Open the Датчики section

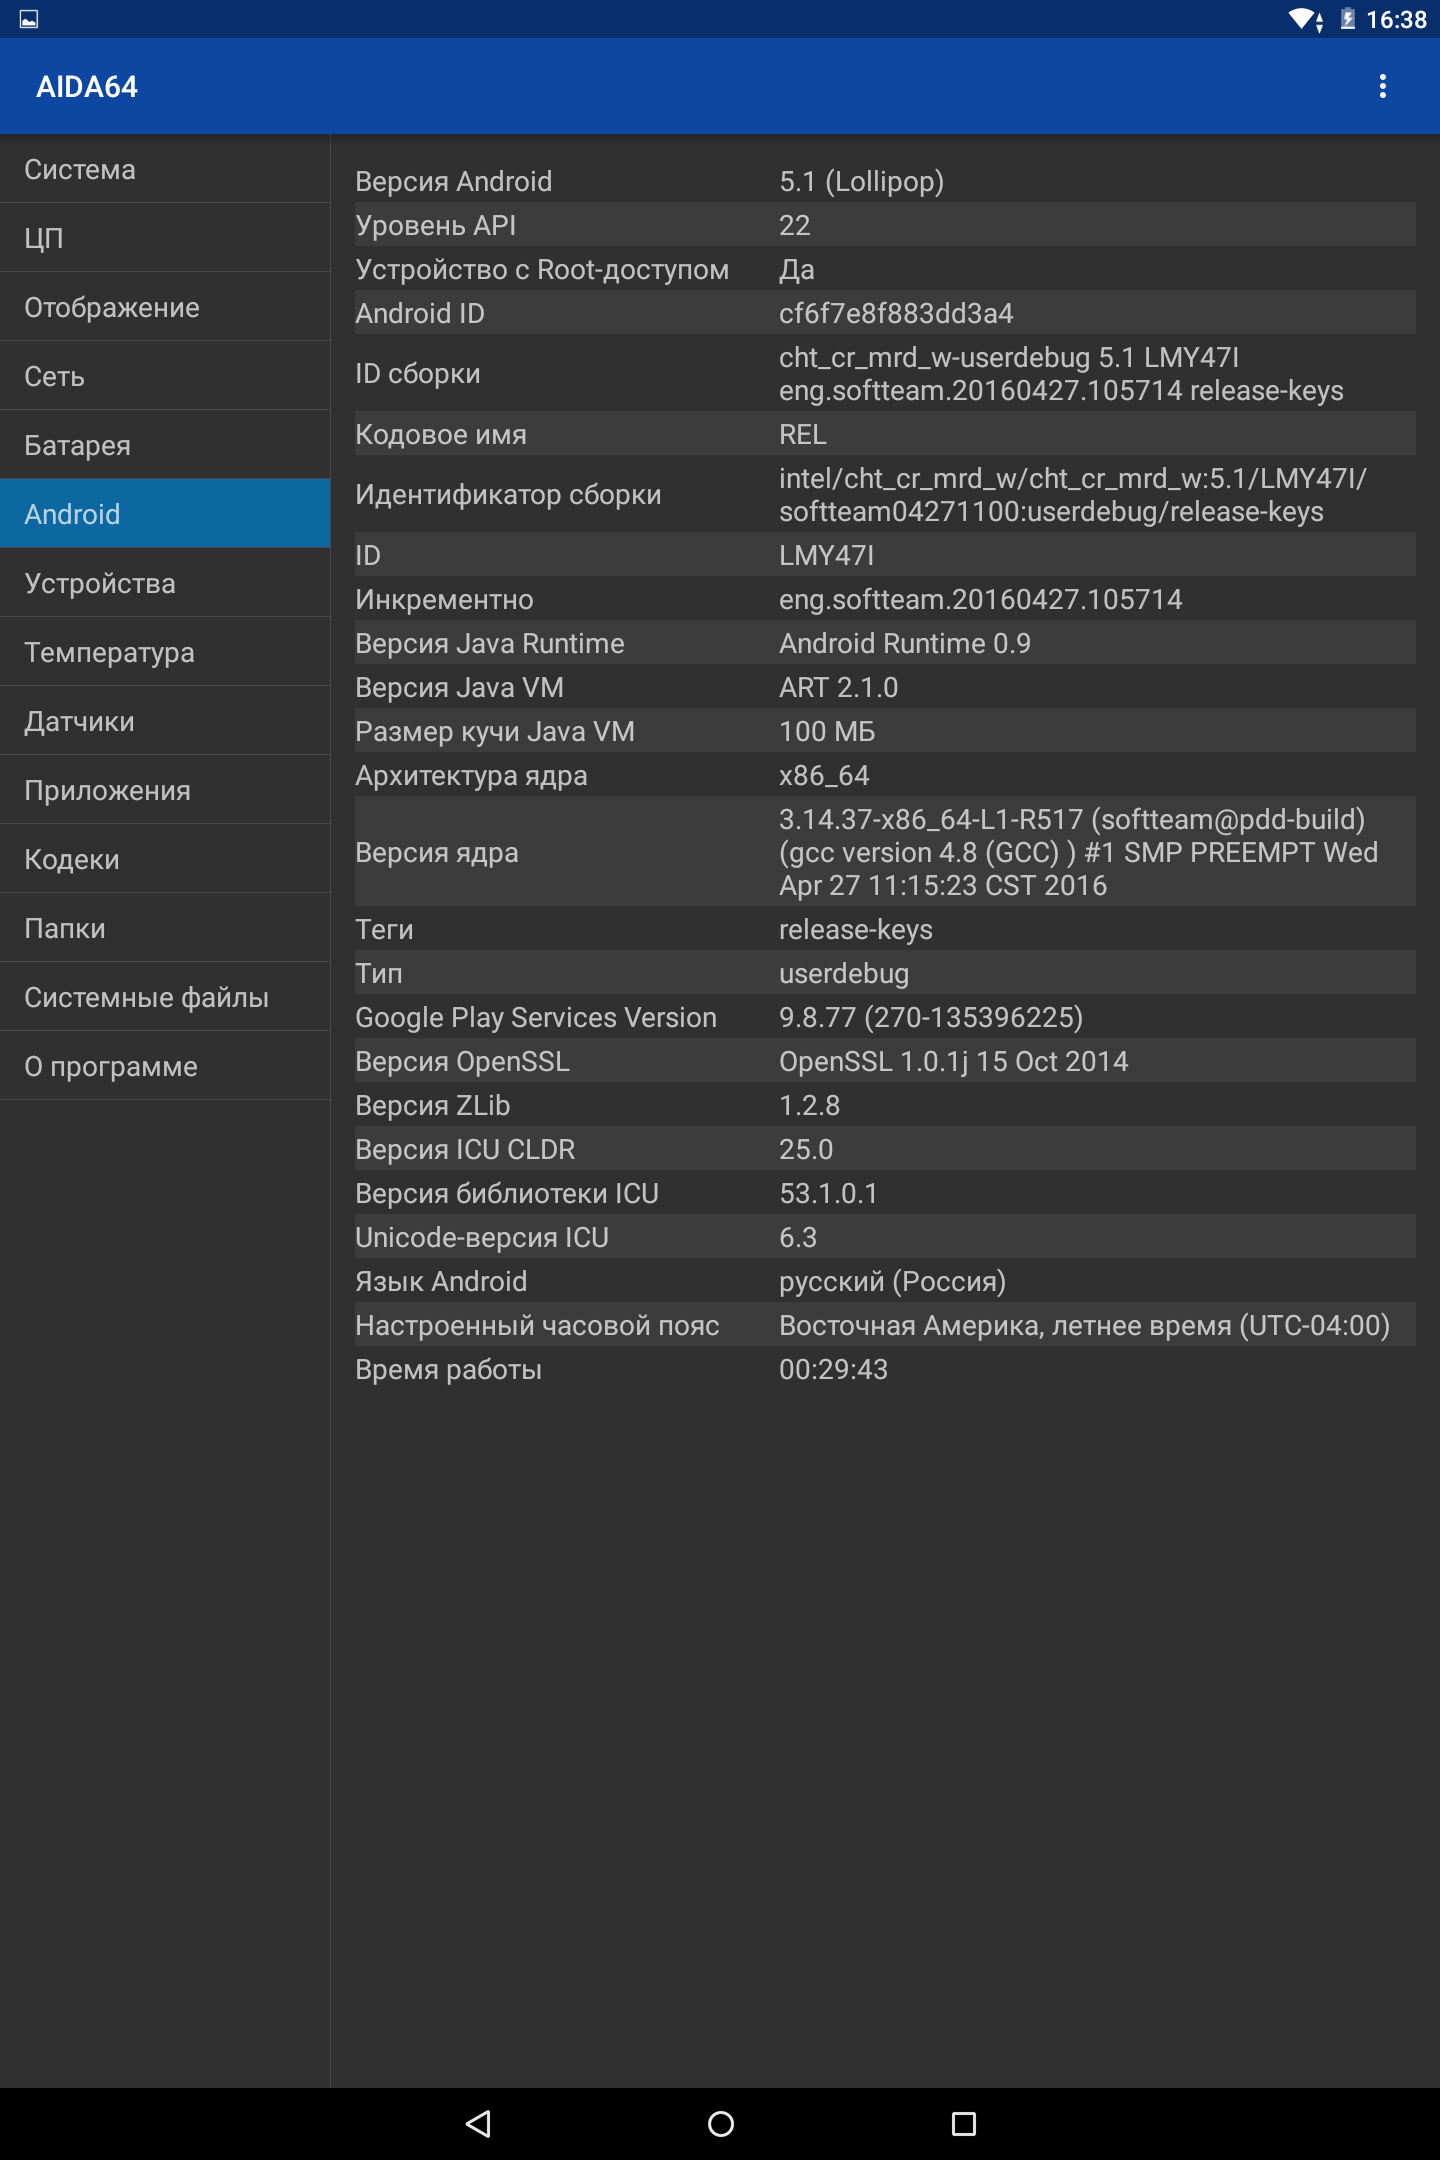(165, 721)
